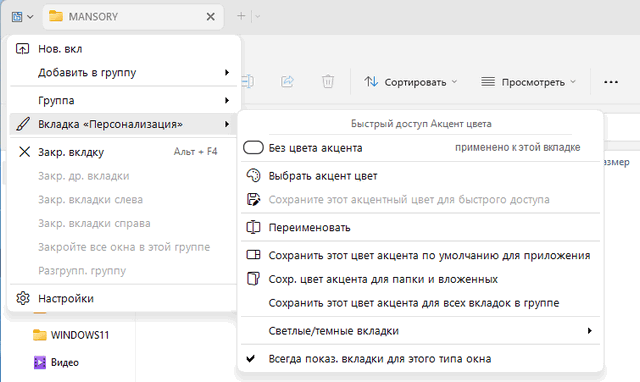
Task: Click the rename icon beside Переименовать
Action: coord(253,227)
